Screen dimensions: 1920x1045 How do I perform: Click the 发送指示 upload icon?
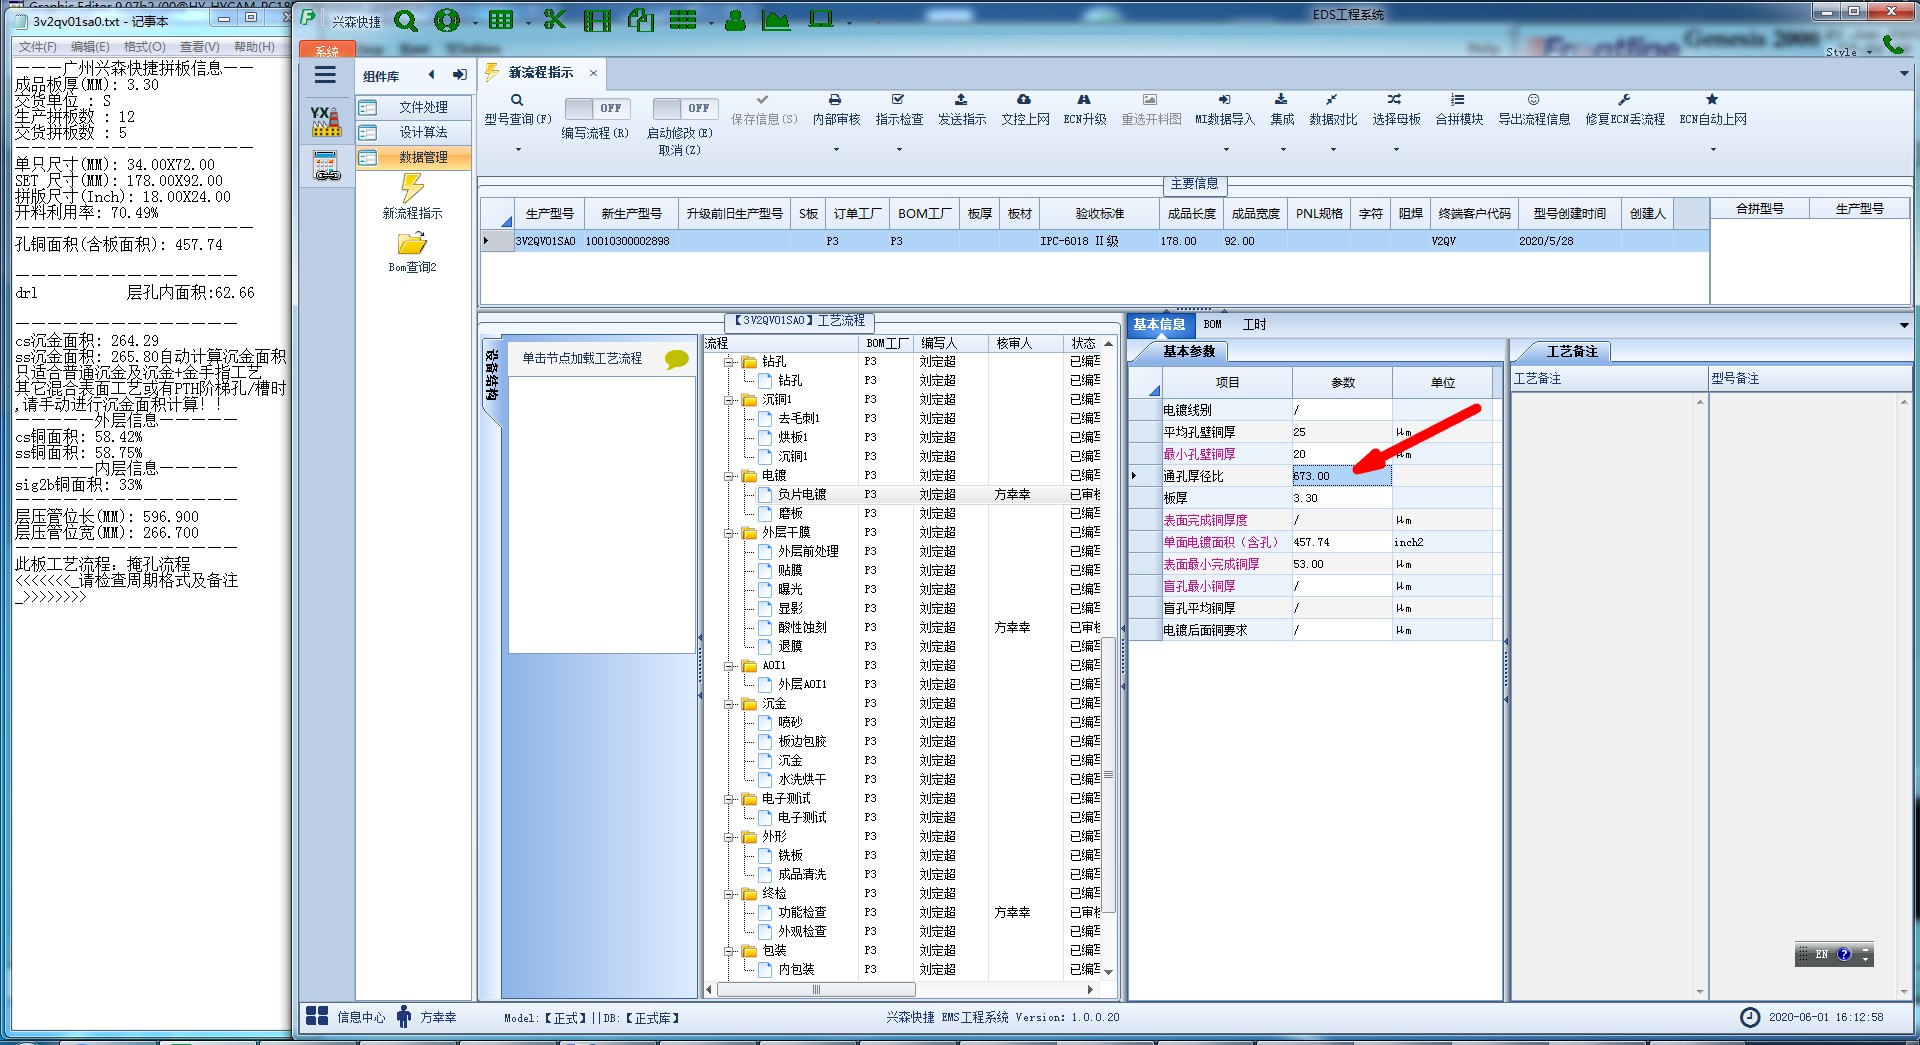click(961, 100)
